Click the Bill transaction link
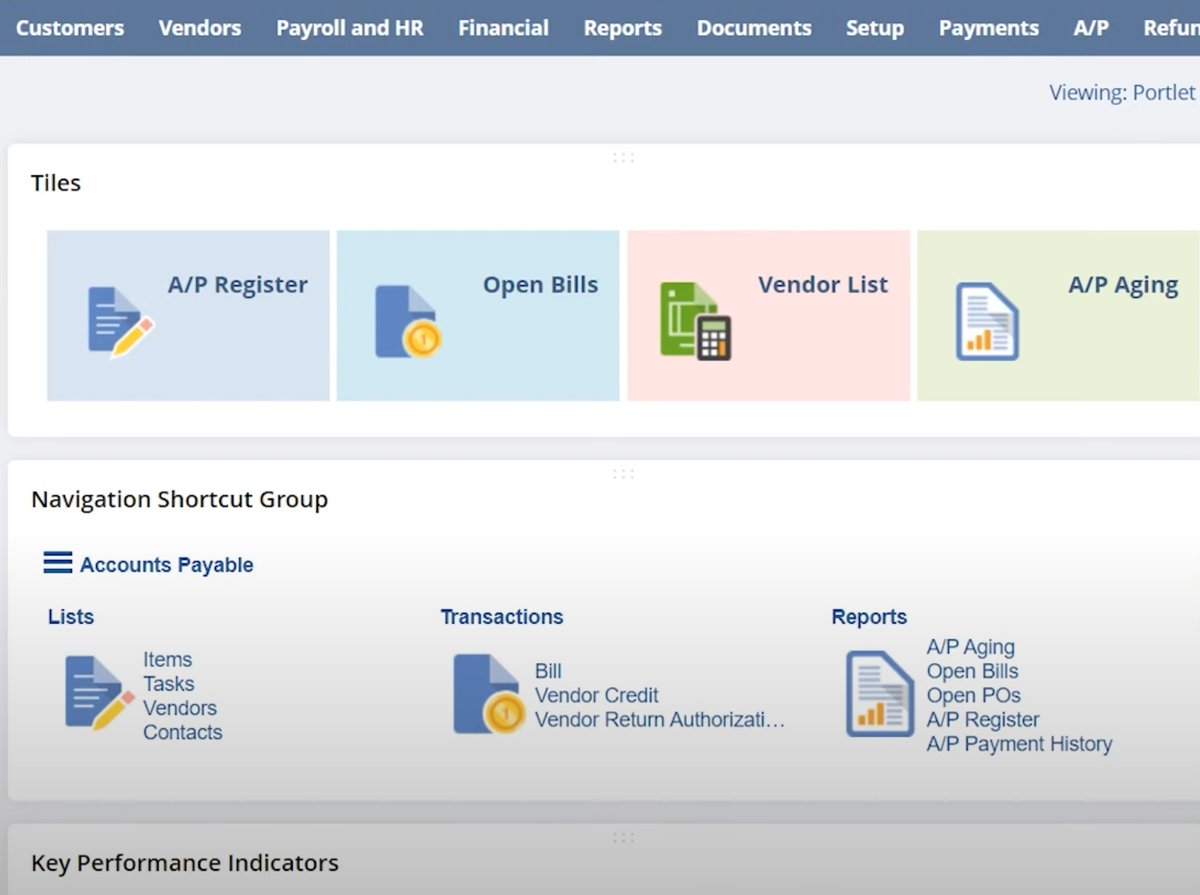 click(x=548, y=671)
